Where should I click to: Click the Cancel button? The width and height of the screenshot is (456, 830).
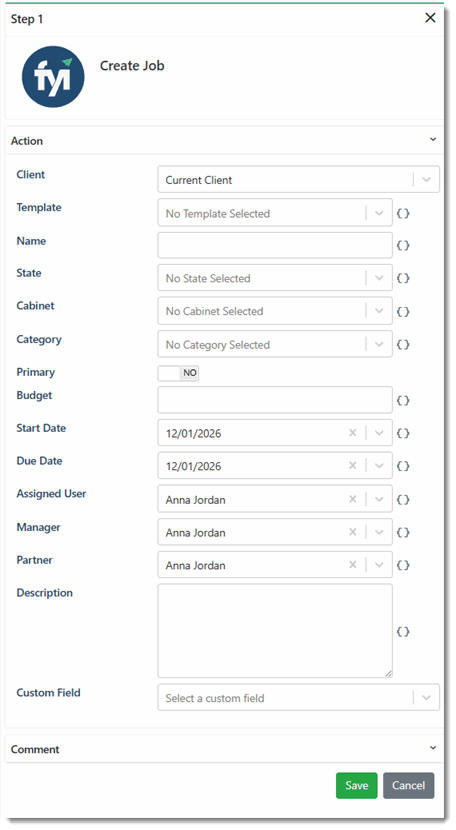click(408, 785)
